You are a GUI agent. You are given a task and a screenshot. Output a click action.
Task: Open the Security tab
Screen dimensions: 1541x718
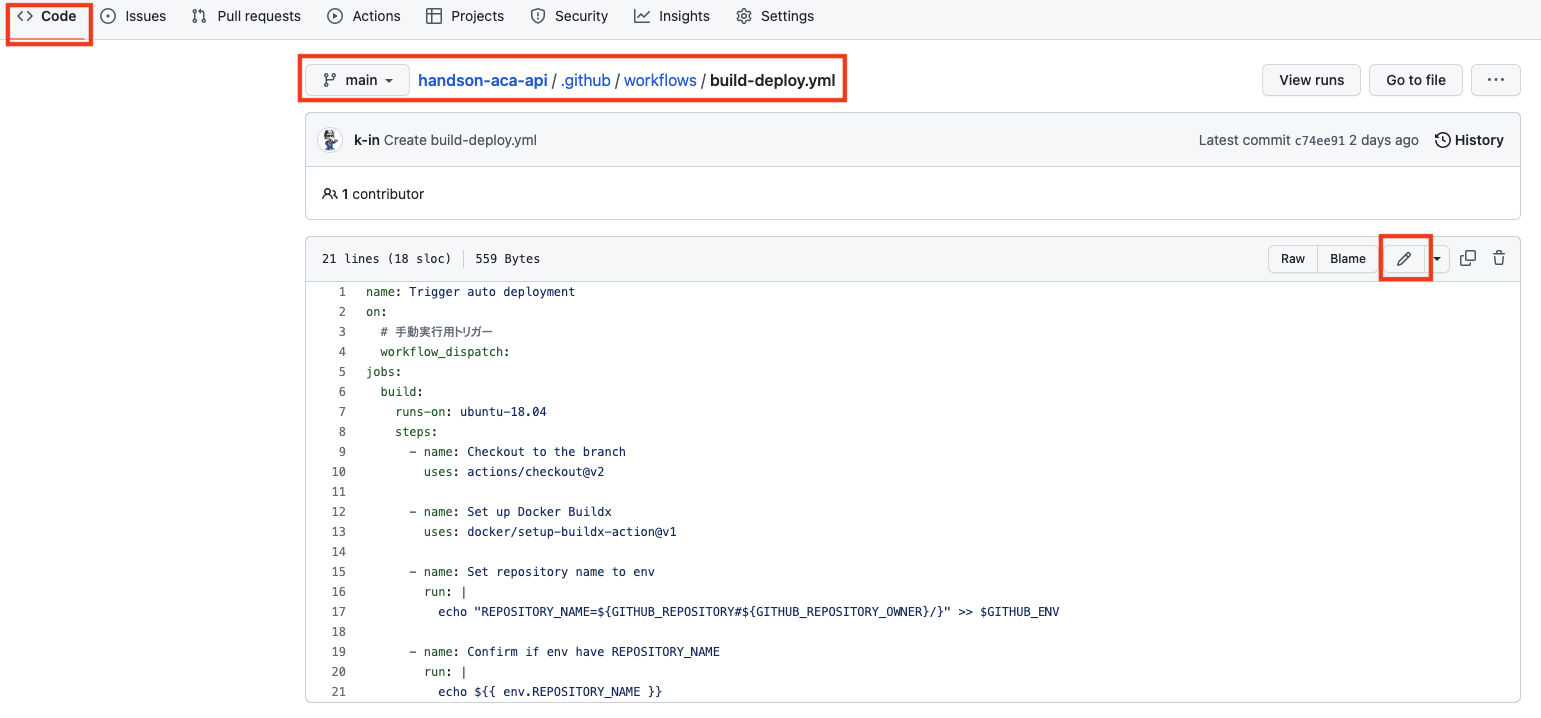click(x=569, y=16)
